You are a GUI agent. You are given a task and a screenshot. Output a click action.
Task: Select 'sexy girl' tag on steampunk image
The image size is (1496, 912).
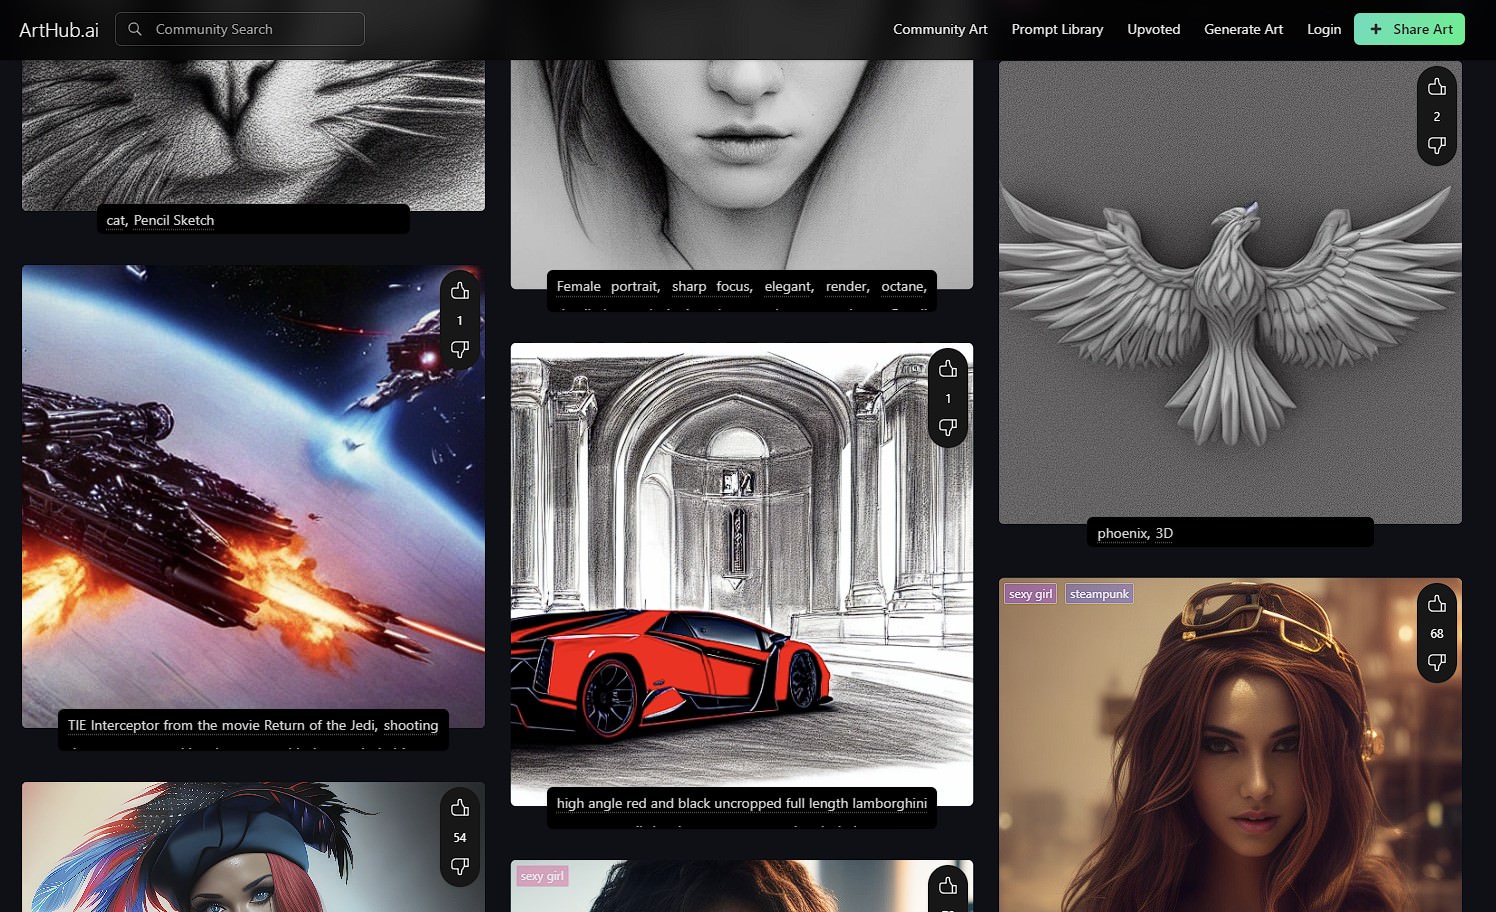(1030, 594)
